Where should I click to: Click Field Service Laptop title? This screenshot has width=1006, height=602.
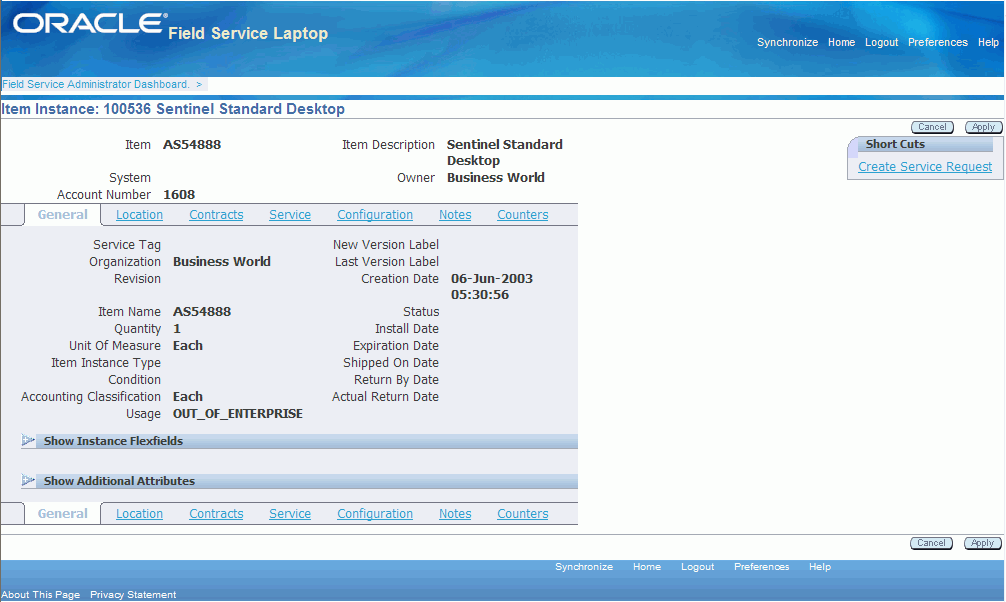(248, 33)
